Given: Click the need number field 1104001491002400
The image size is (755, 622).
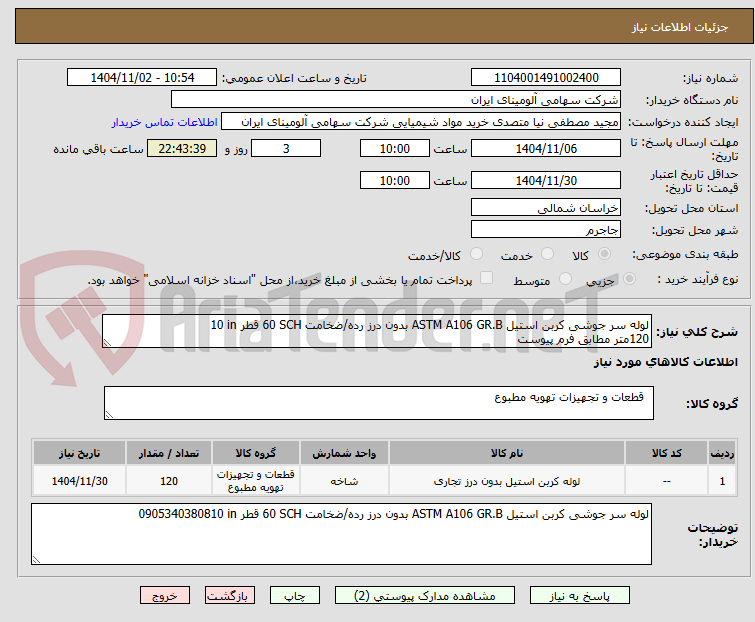Looking at the screenshot, I should pyautogui.click(x=546, y=78).
